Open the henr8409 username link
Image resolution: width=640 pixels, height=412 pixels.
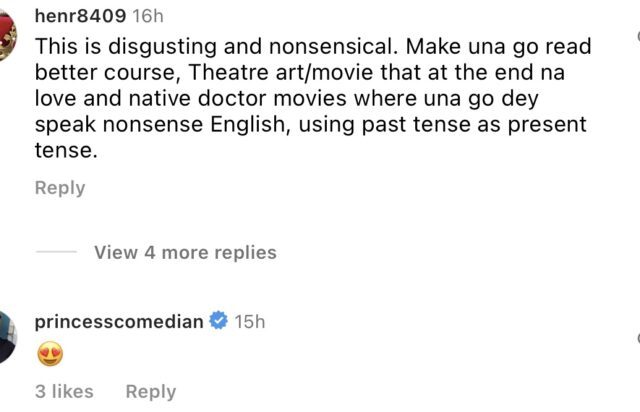tap(80, 17)
